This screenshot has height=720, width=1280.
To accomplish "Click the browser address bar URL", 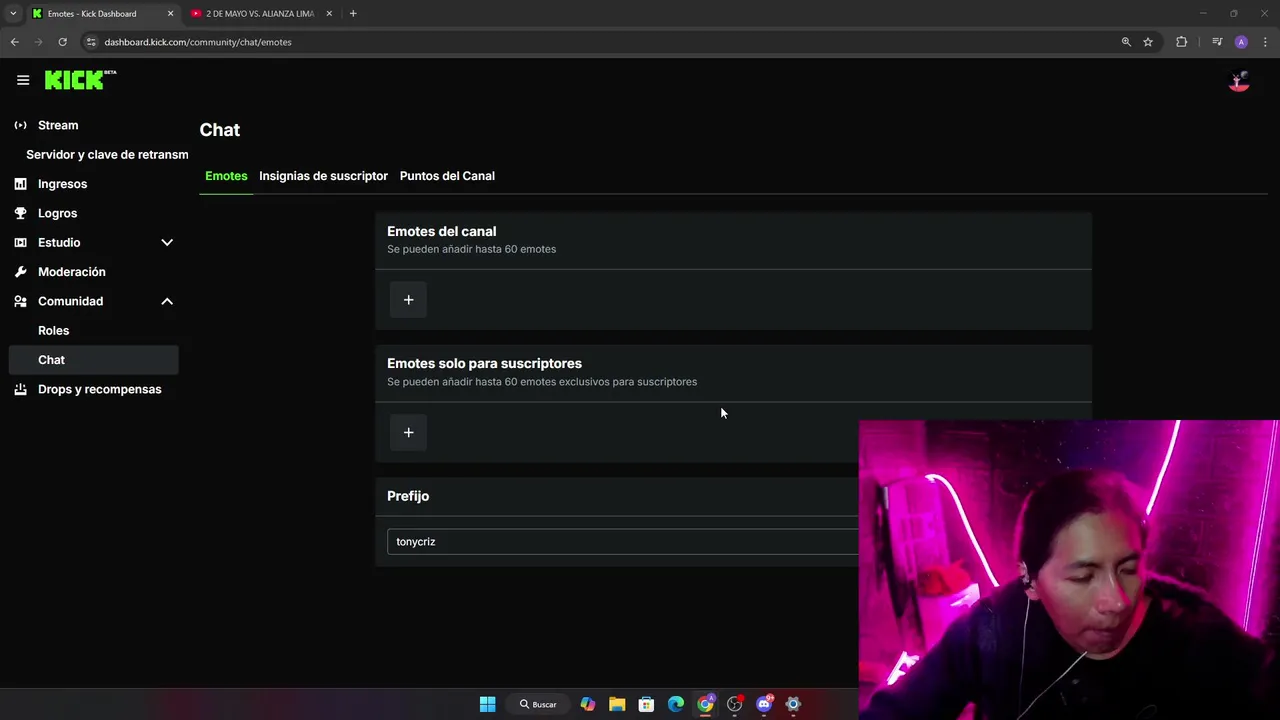I will (198, 42).
